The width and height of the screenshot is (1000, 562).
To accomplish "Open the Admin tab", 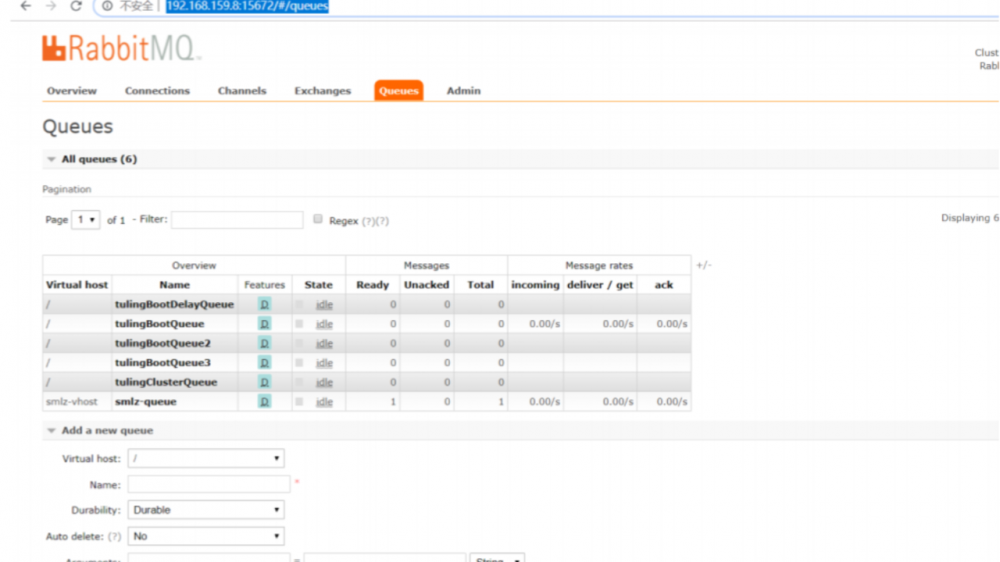I will [464, 91].
